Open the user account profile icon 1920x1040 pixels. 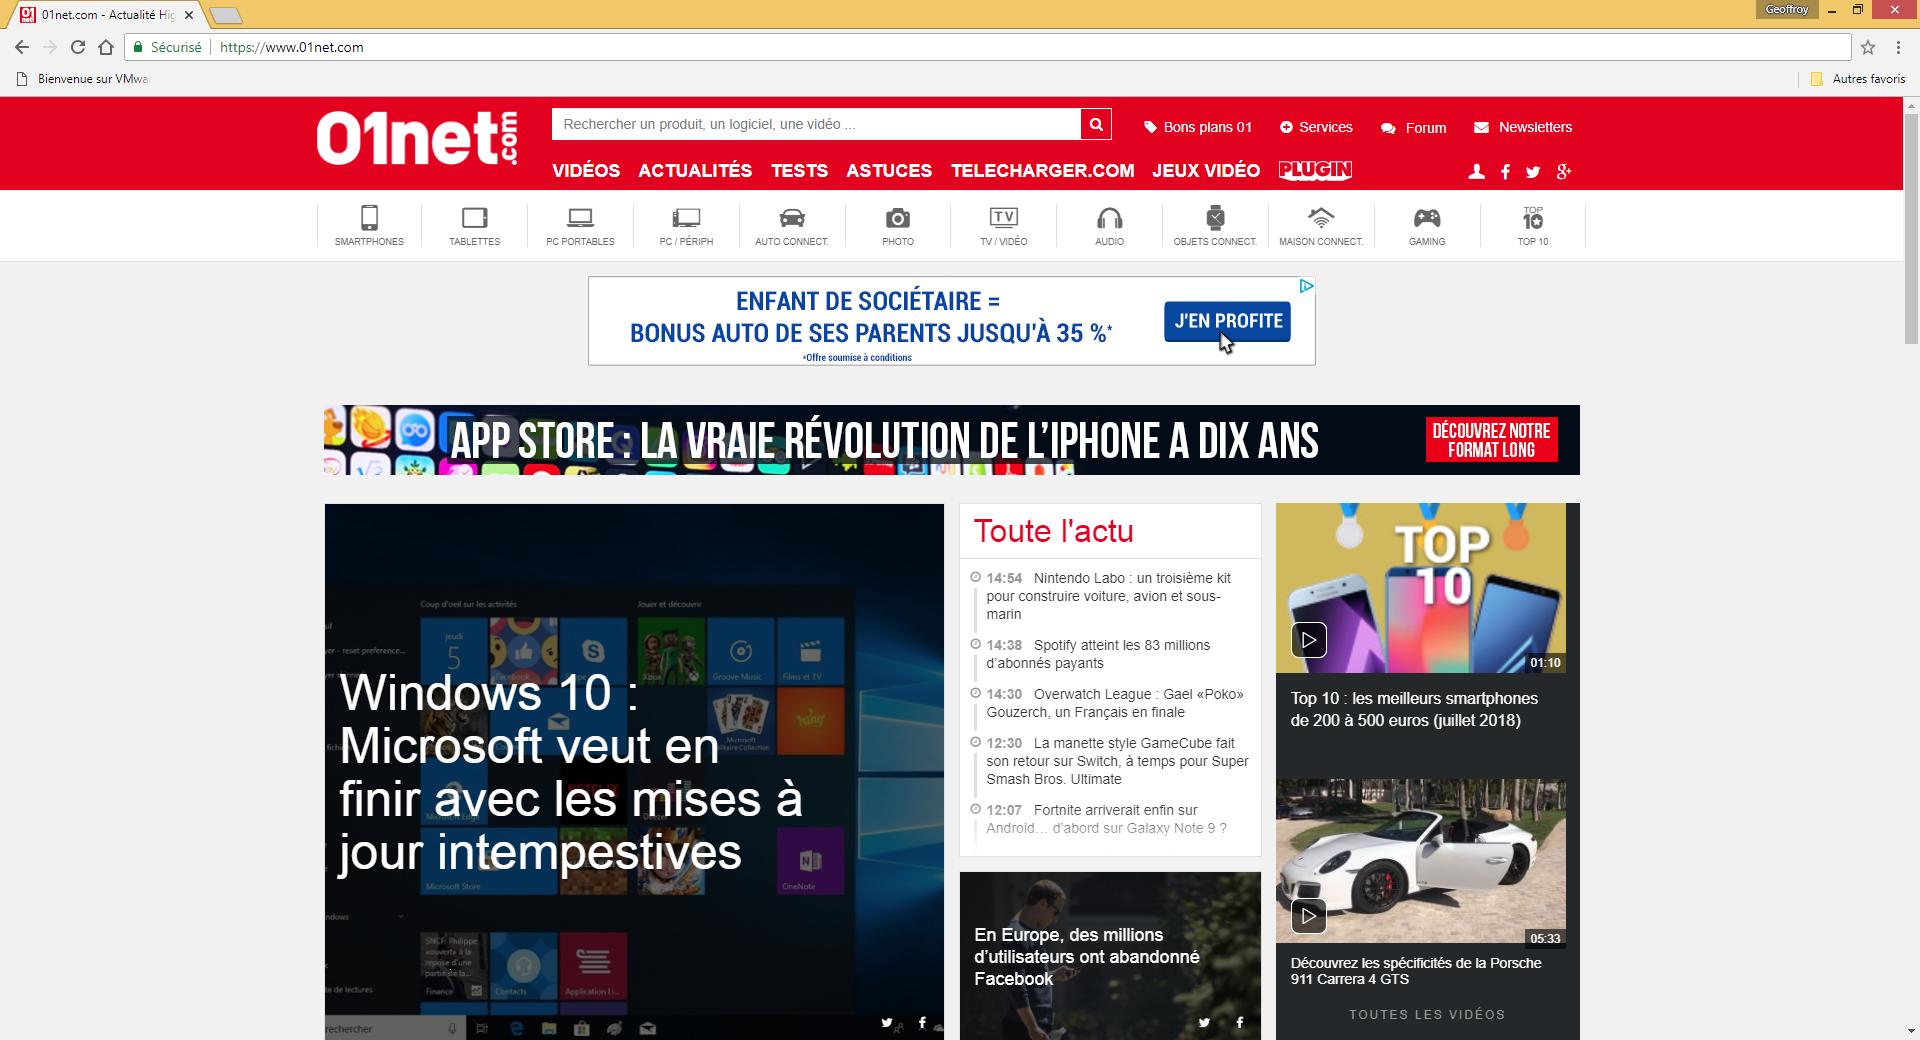[x=1476, y=172]
